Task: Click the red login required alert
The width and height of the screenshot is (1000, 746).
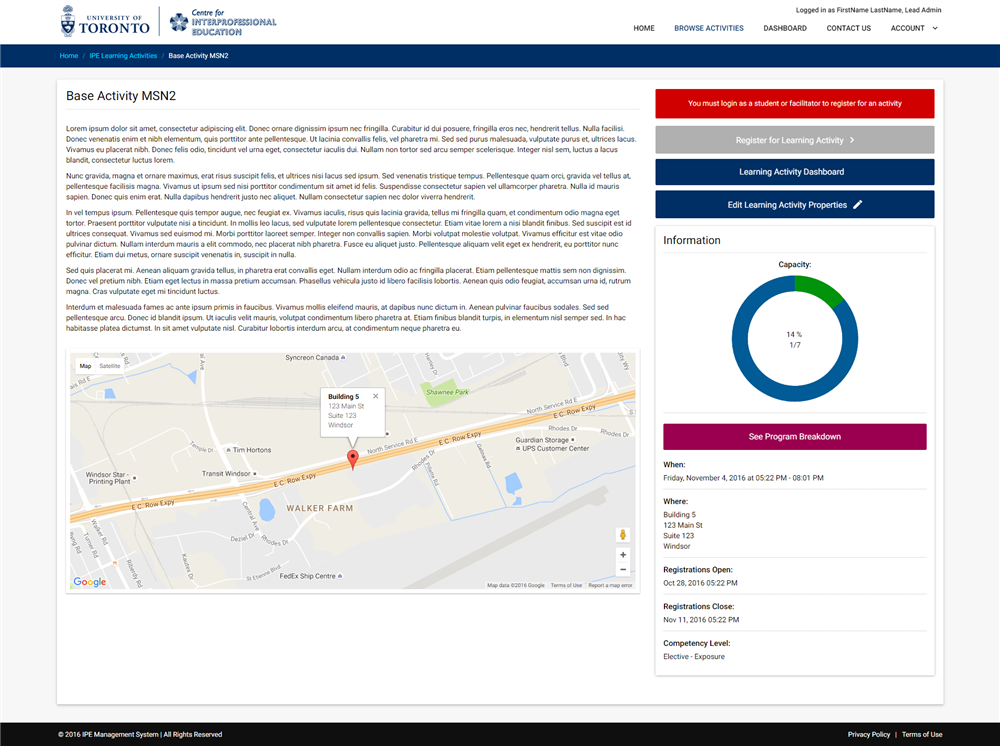Action: click(x=795, y=103)
